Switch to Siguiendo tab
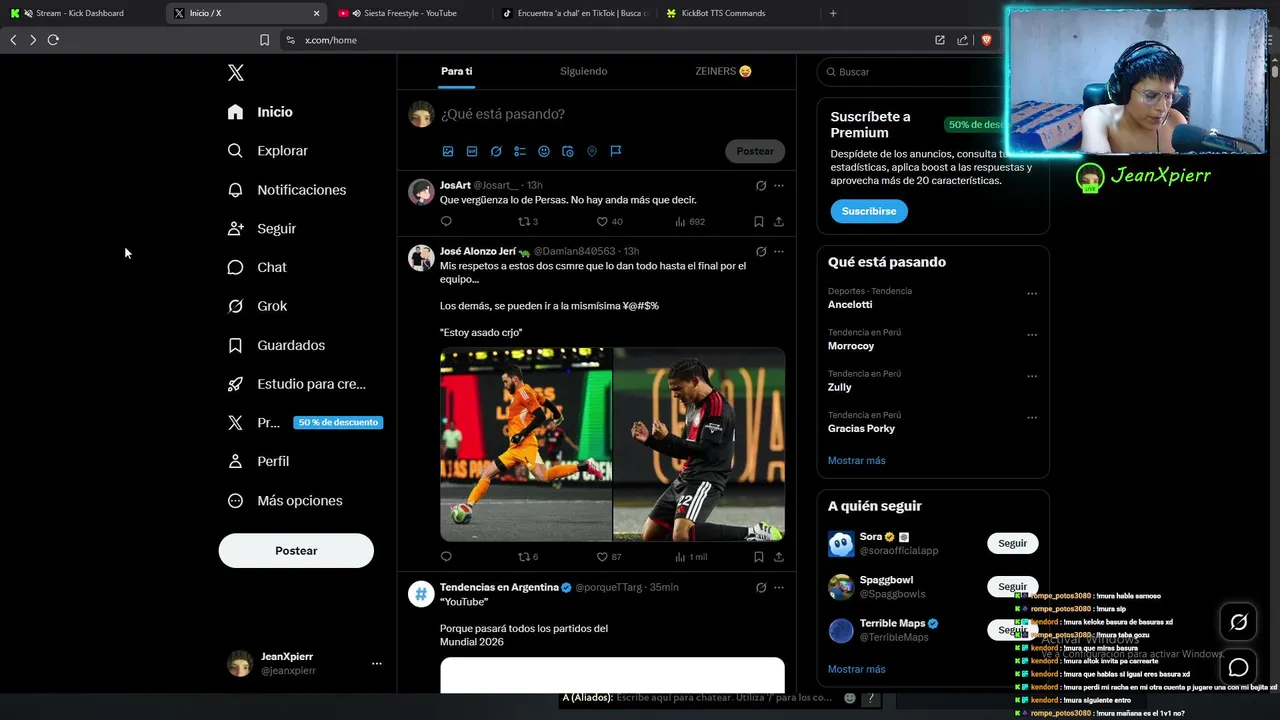1280x720 pixels. pos(583,71)
